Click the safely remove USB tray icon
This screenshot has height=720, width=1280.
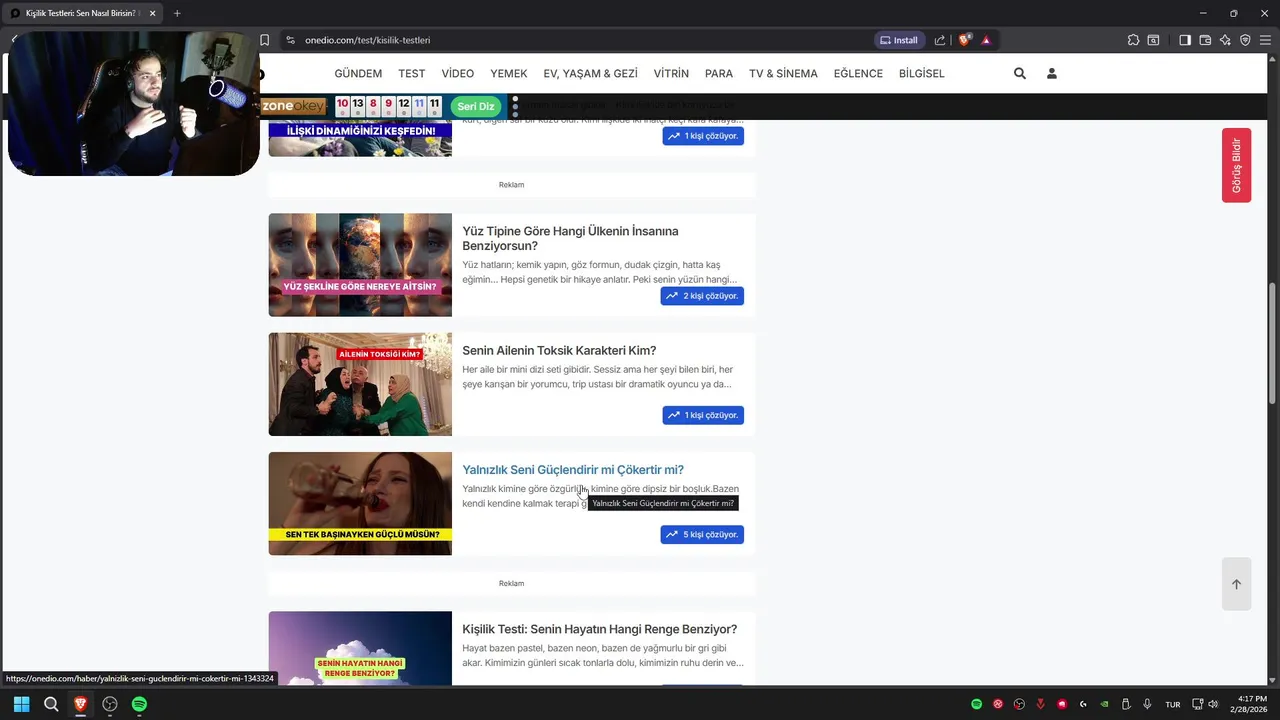tap(1125, 704)
